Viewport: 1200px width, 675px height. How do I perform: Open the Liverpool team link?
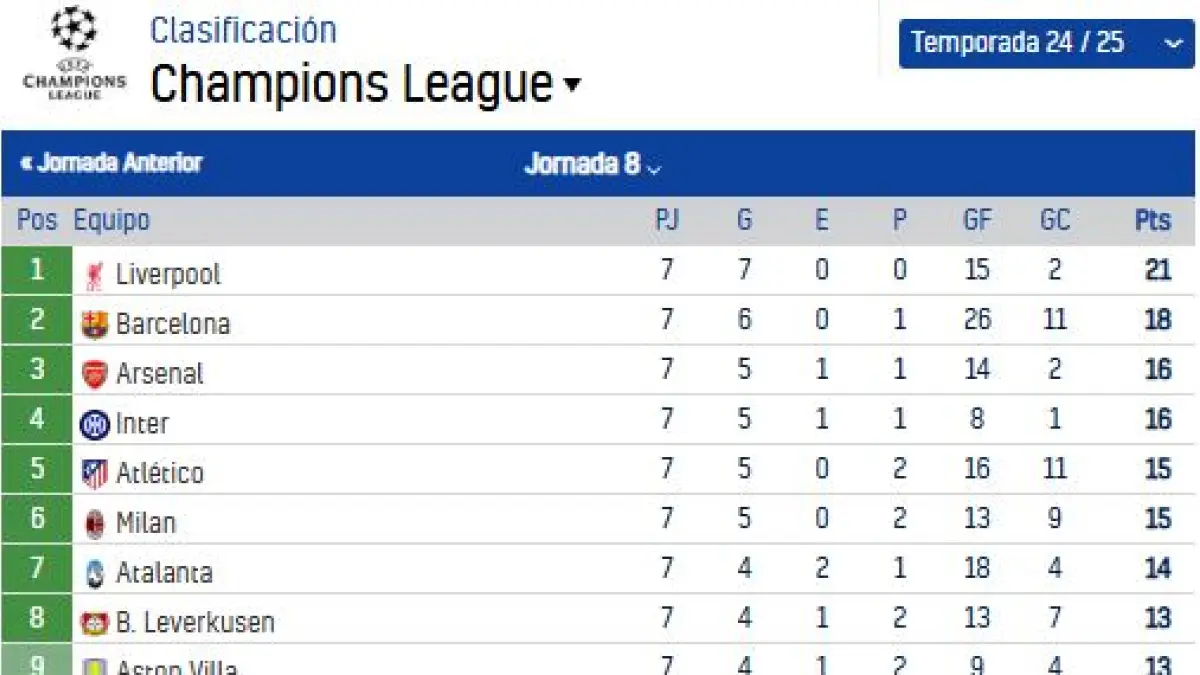[168, 275]
